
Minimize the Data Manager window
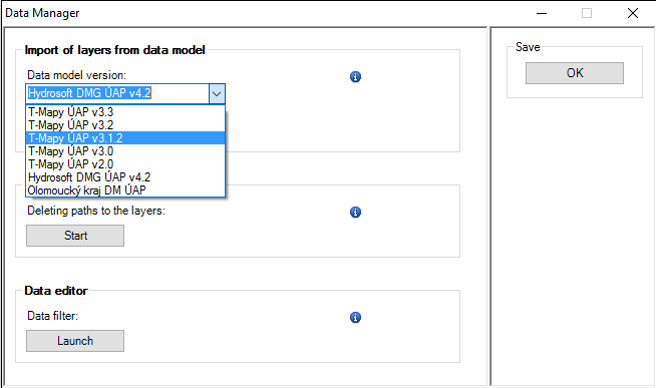[x=542, y=13]
